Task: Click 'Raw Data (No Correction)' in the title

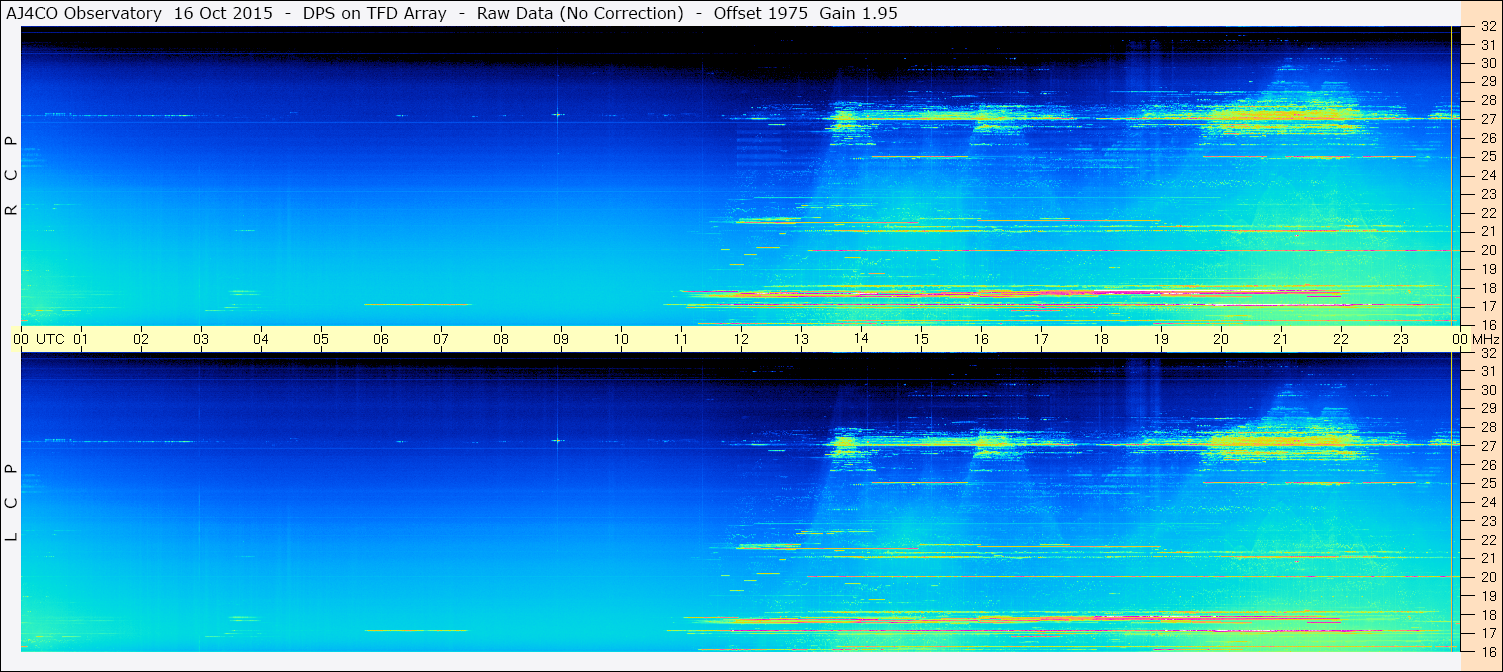Action: tap(581, 13)
